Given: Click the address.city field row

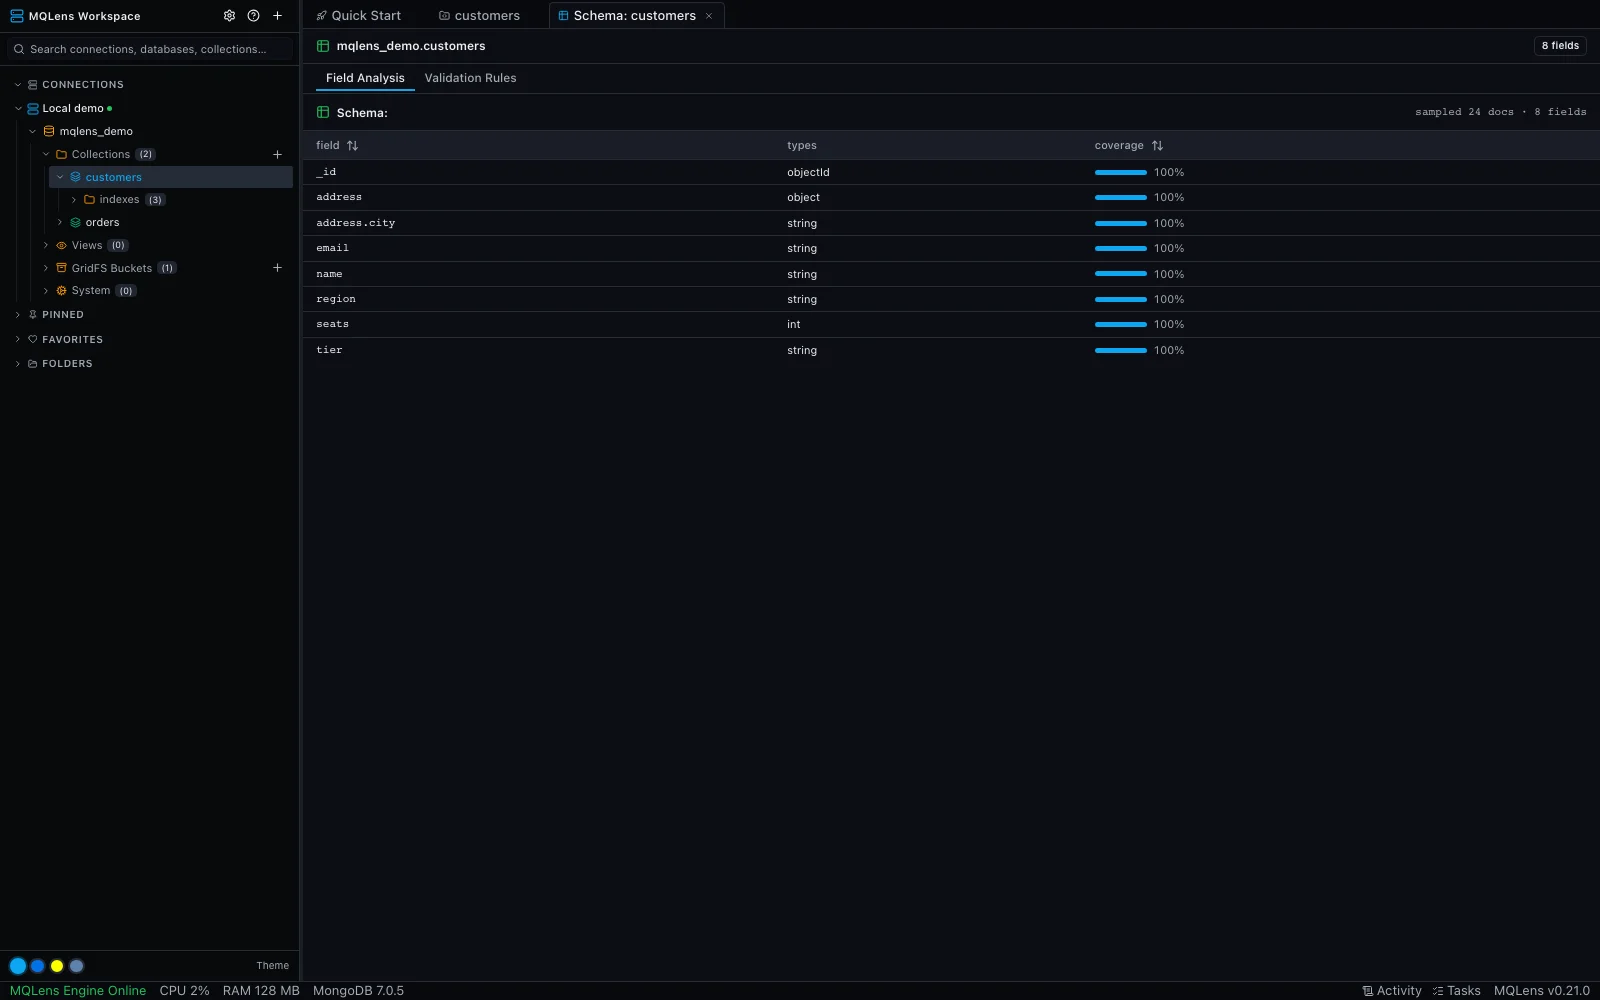Looking at the screenshot, I should click(x=951, y=223).
